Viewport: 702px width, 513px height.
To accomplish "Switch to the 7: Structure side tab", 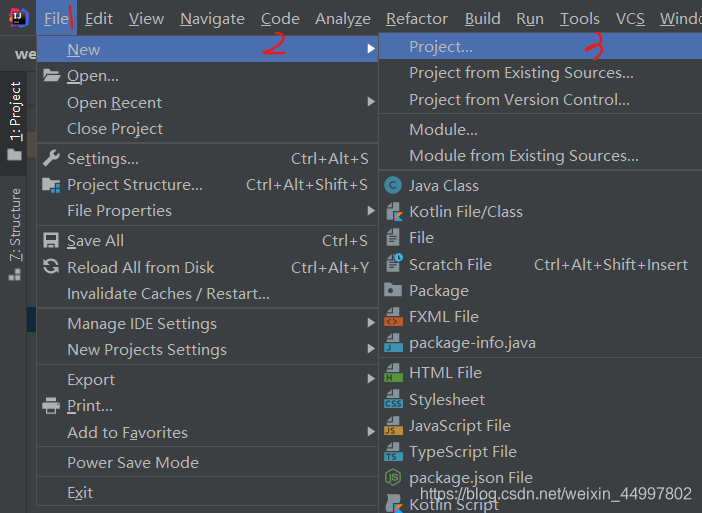I will click(15, 235).
